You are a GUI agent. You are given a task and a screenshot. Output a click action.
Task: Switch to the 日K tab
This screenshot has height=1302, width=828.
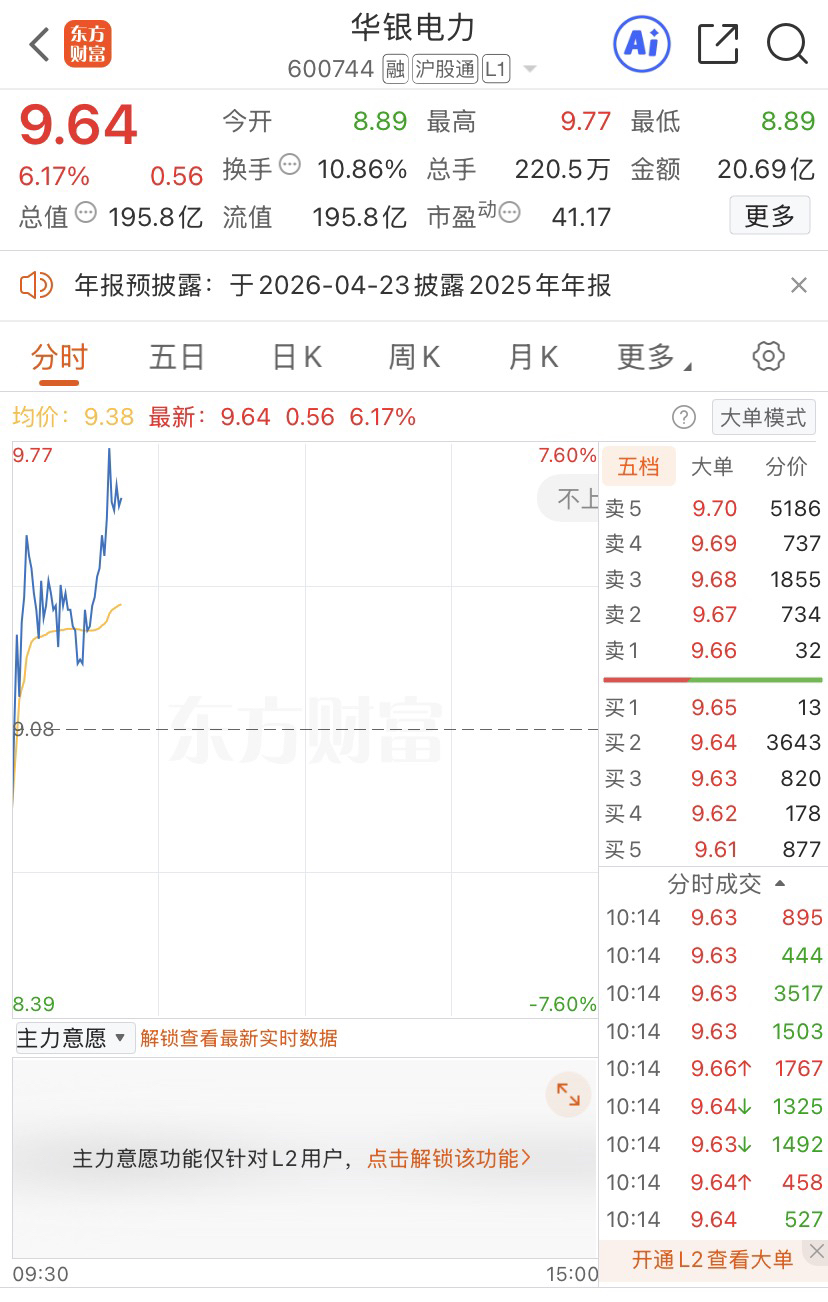click(297, 357)
